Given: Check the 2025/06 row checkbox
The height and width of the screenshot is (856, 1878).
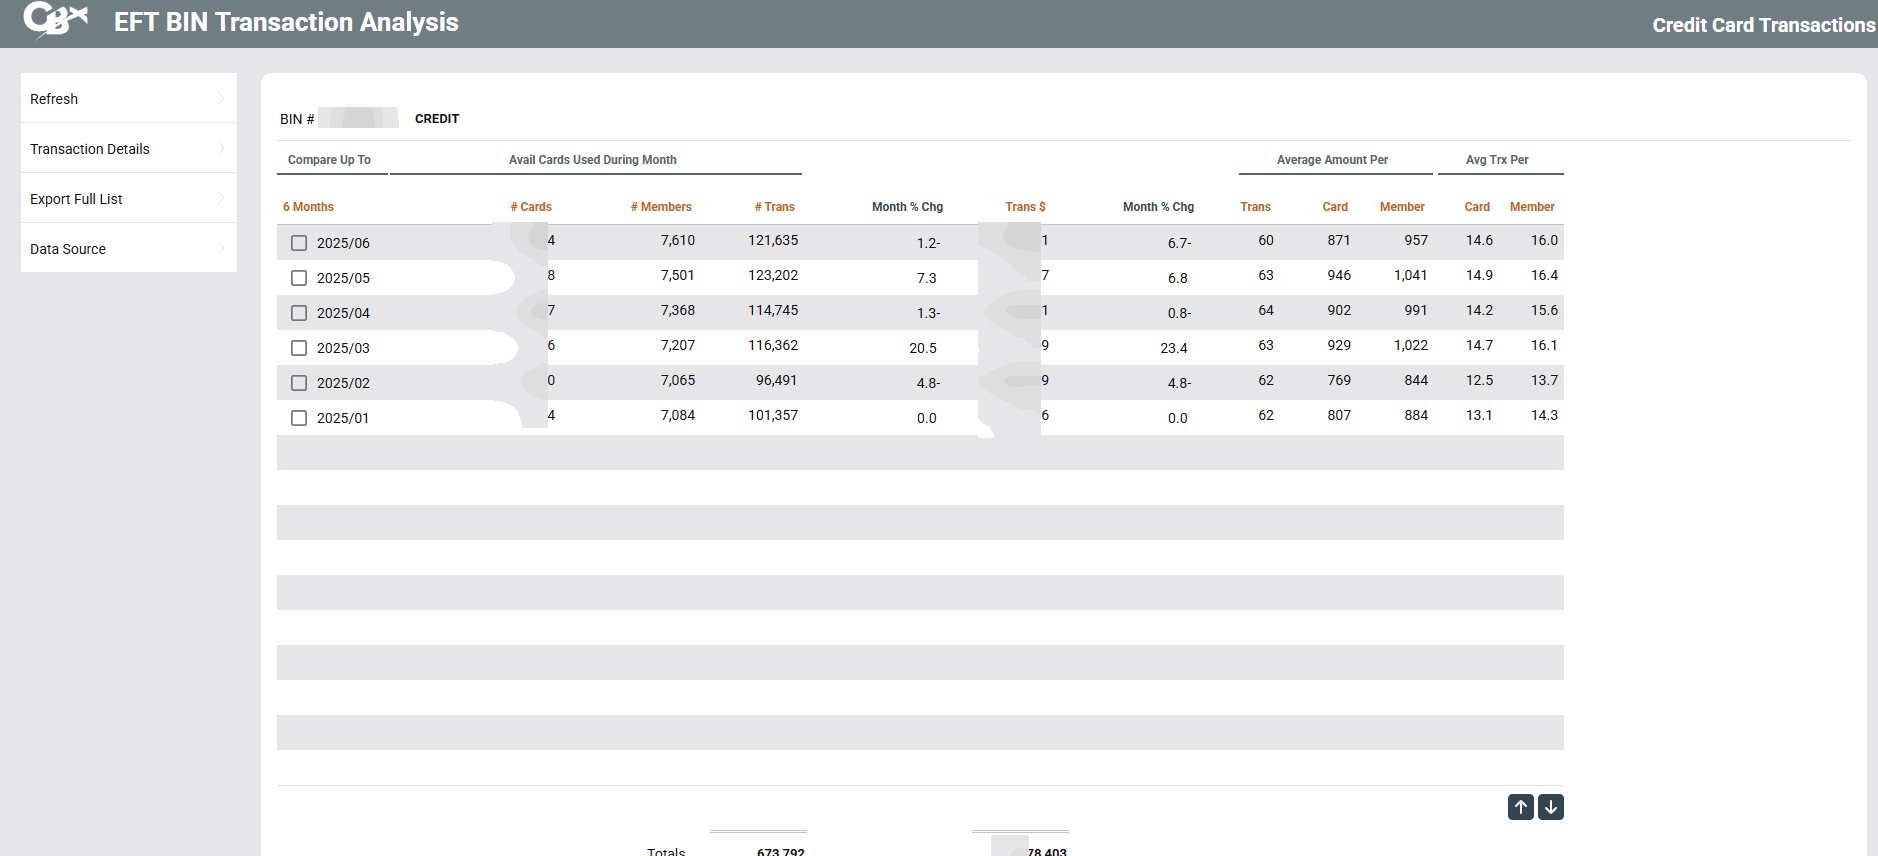Looking at the screenshot, I should coord(299,243).
